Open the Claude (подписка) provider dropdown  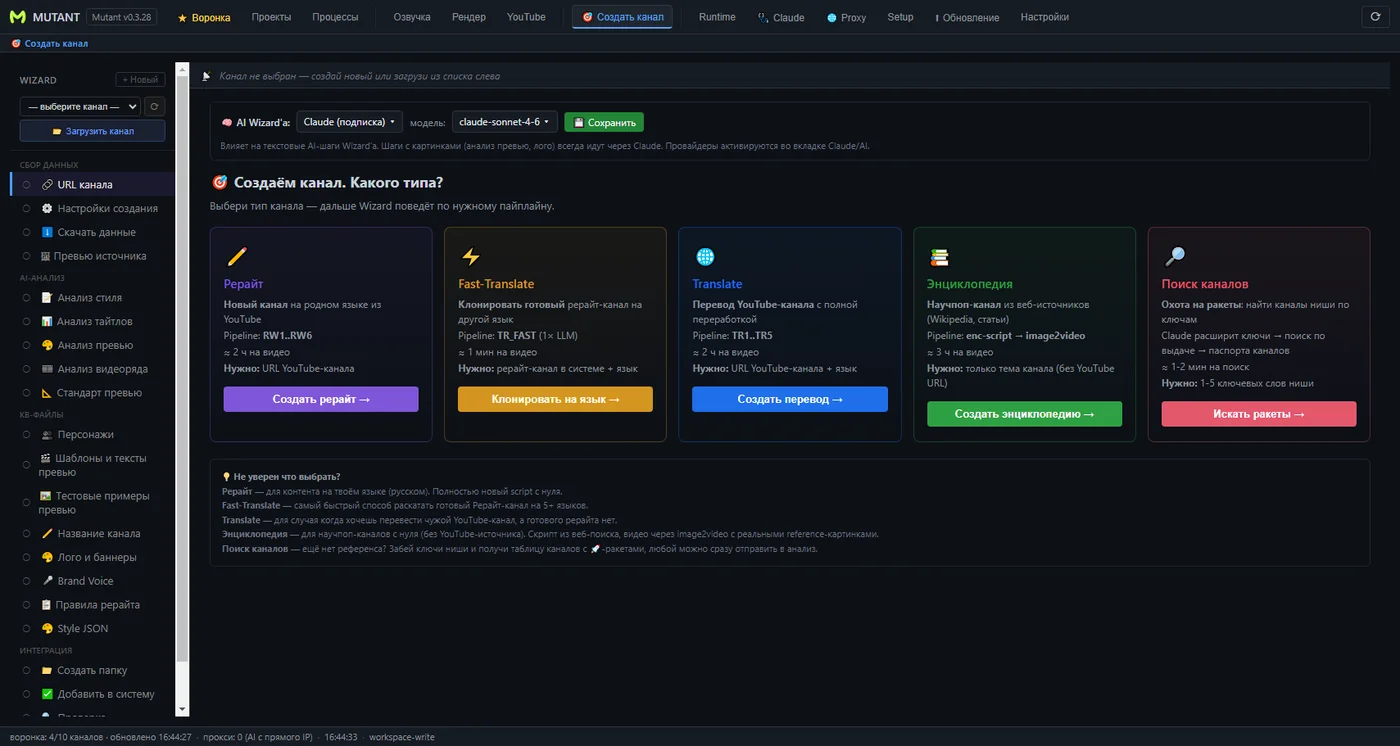[350, 122]
